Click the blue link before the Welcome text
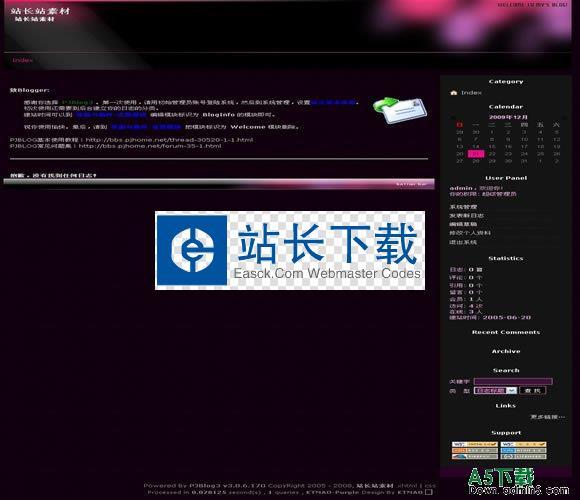This screenshot has height=500, width=580. (x=146, y=127)
